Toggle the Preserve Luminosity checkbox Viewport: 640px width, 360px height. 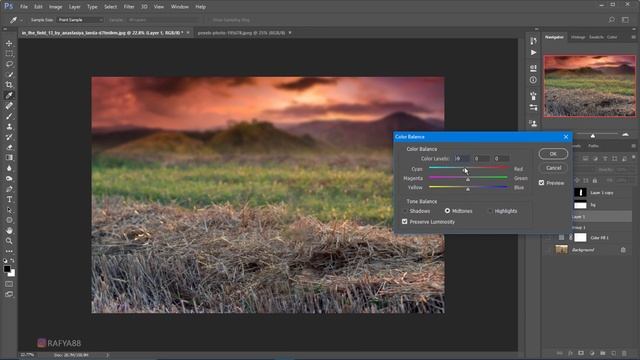click(x=404, y=222)
